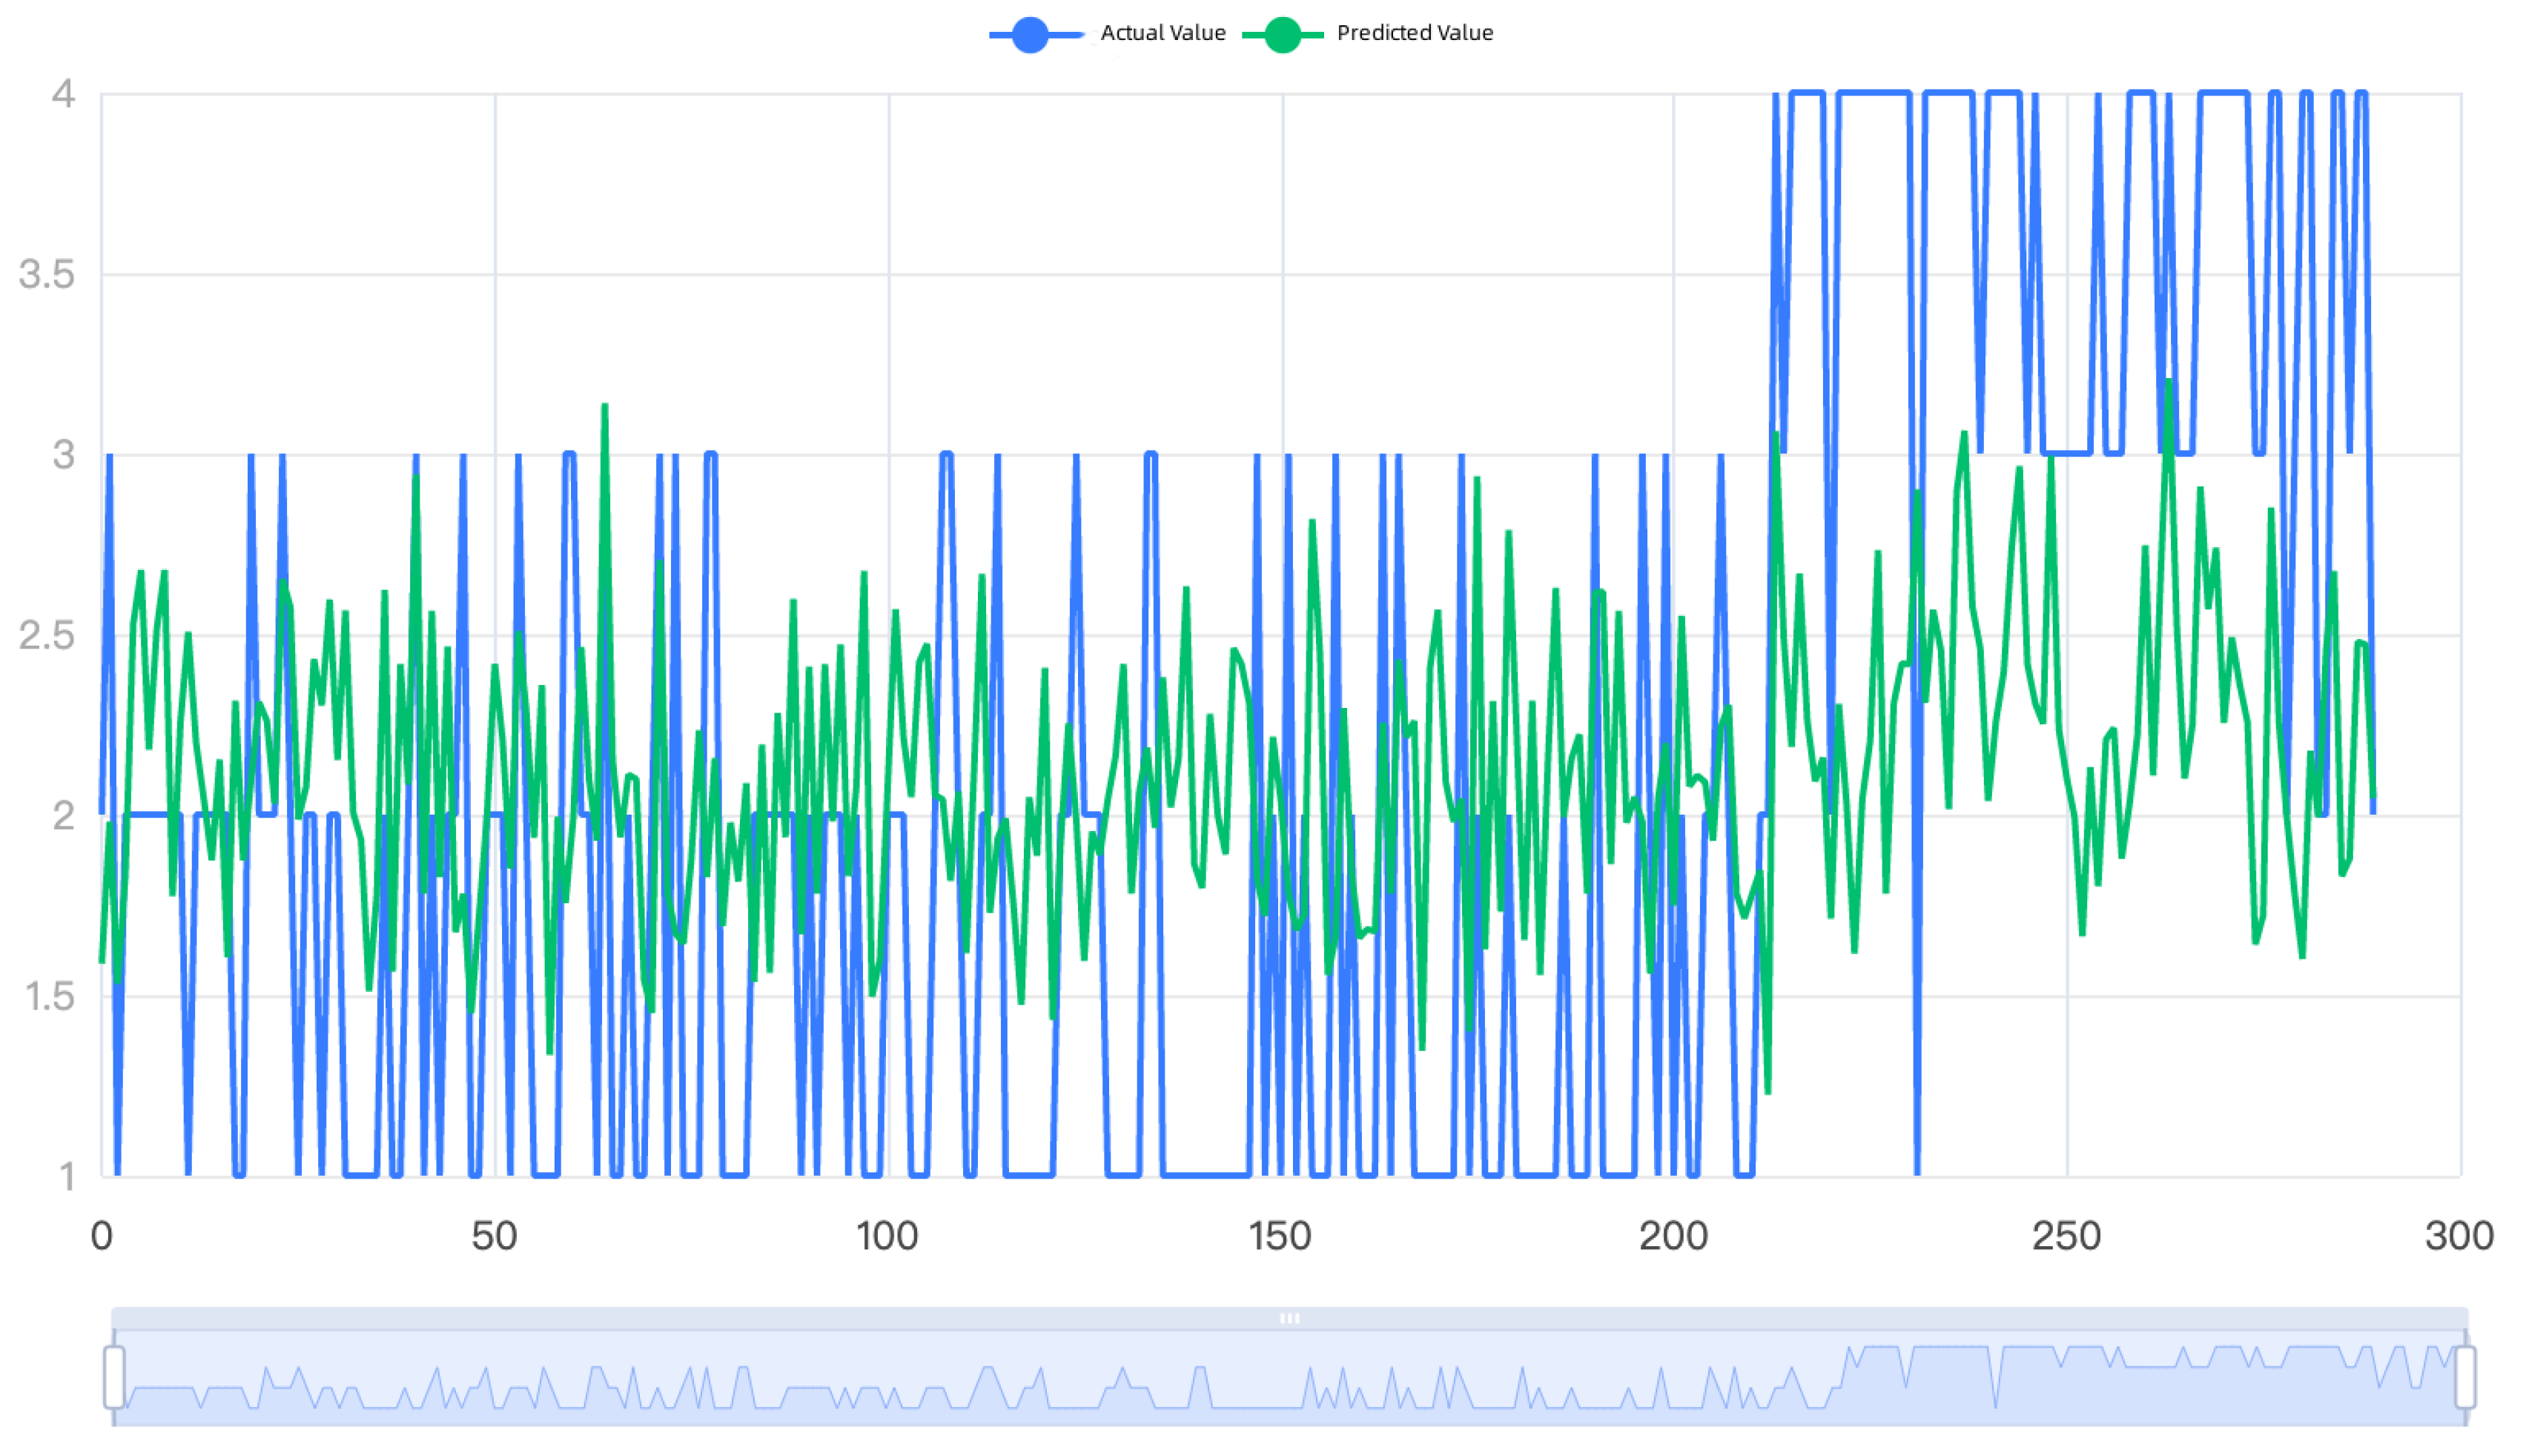Click the y-axis label 3.5
Viewport: 2523px width, 1456px height.
pos(47,275)
